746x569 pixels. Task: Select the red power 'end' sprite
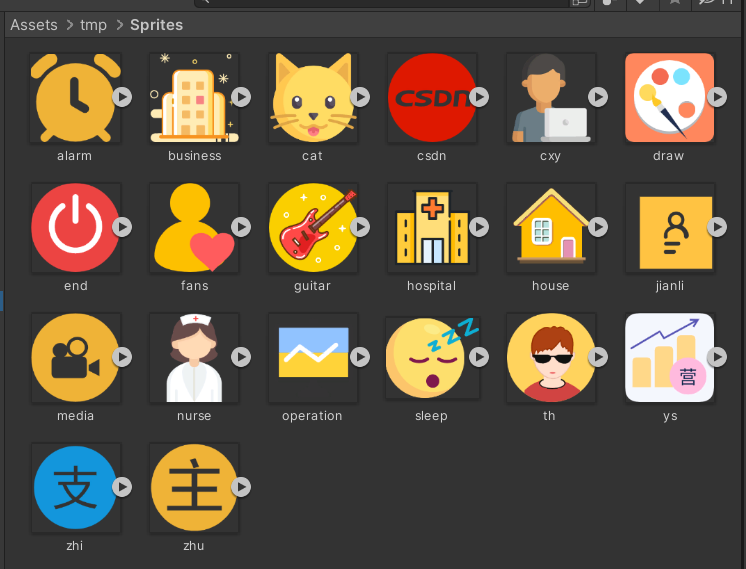75,227
